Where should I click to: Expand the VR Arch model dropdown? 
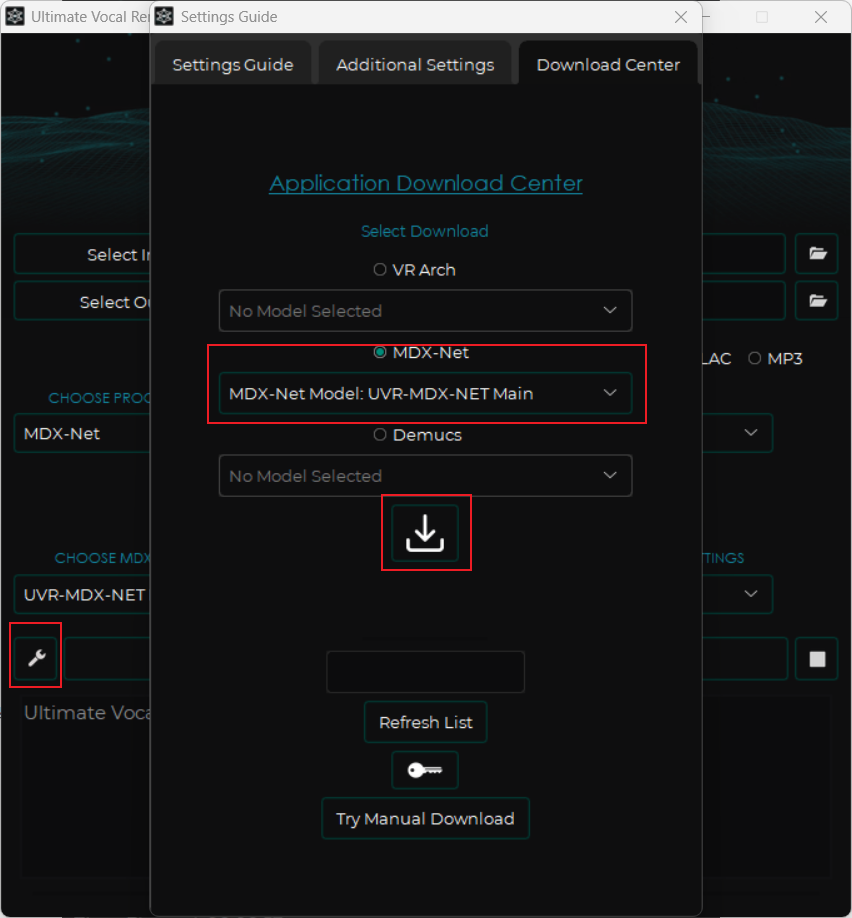[425, 311]
